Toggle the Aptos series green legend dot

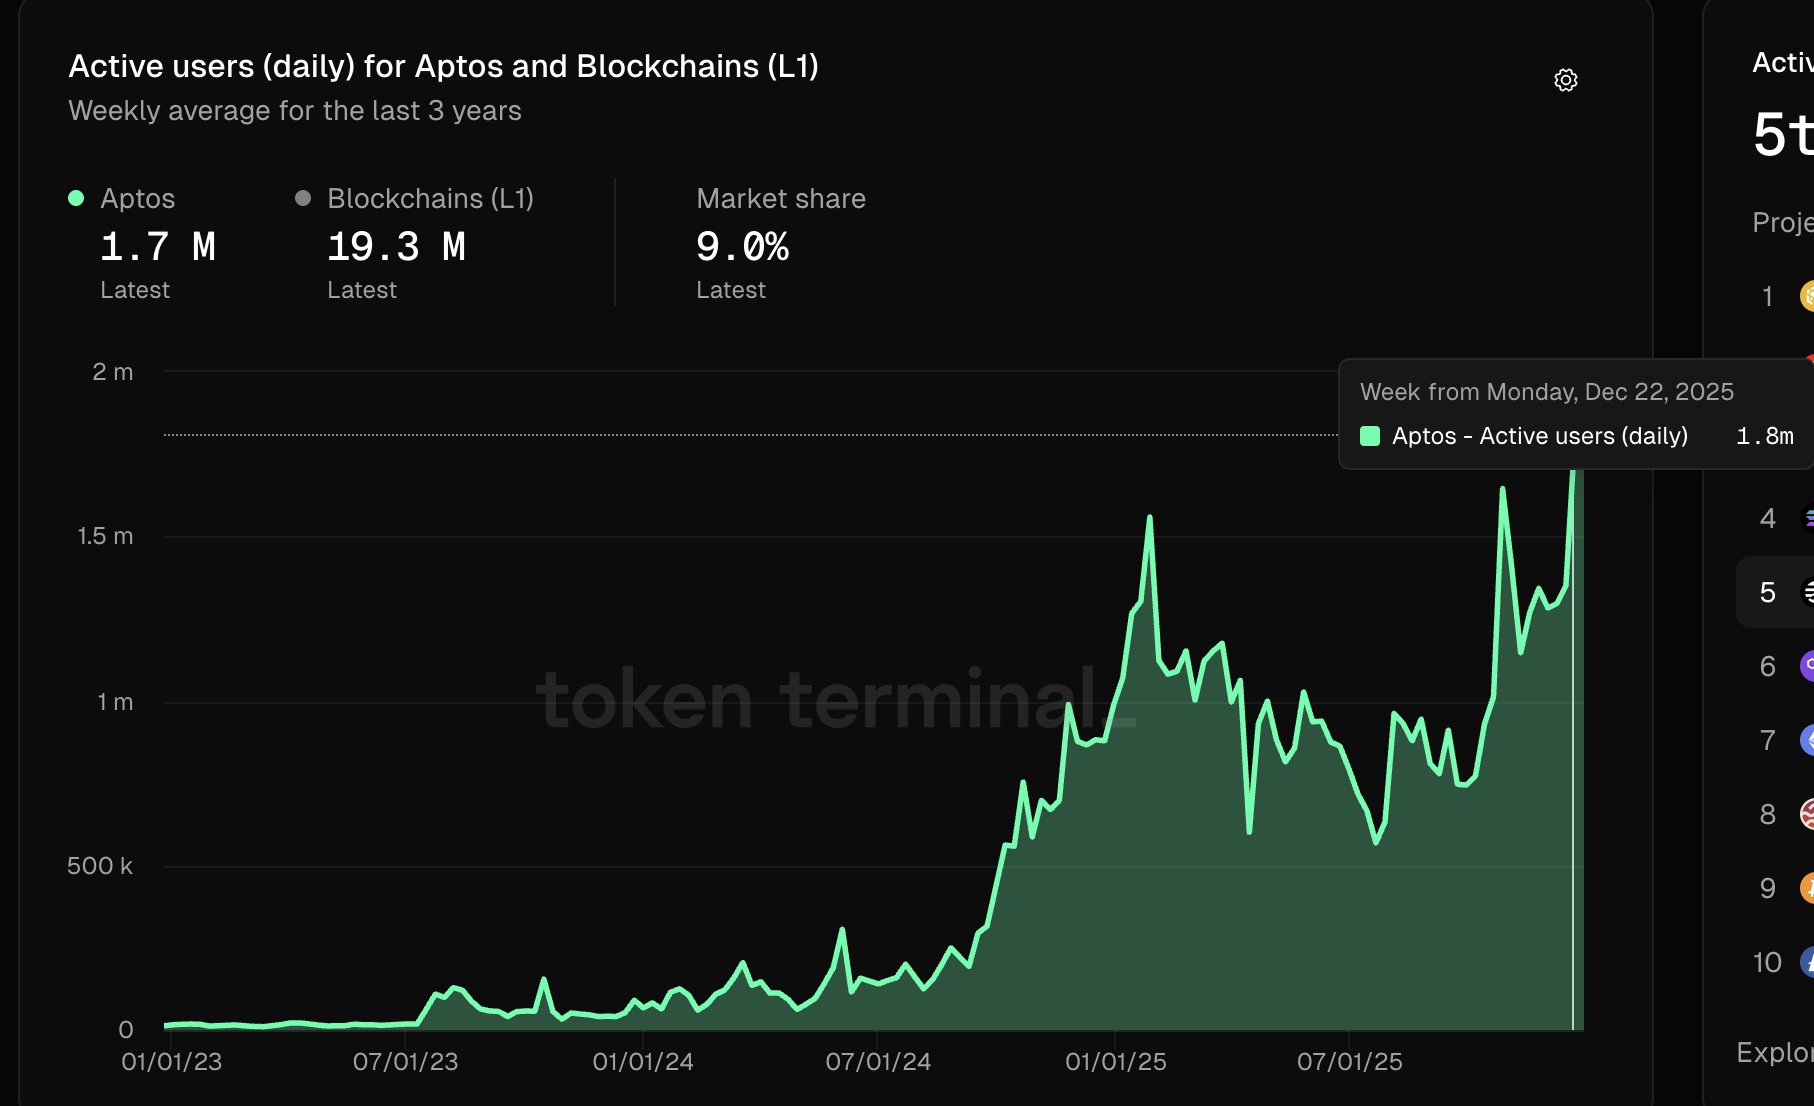click(76, 198)
